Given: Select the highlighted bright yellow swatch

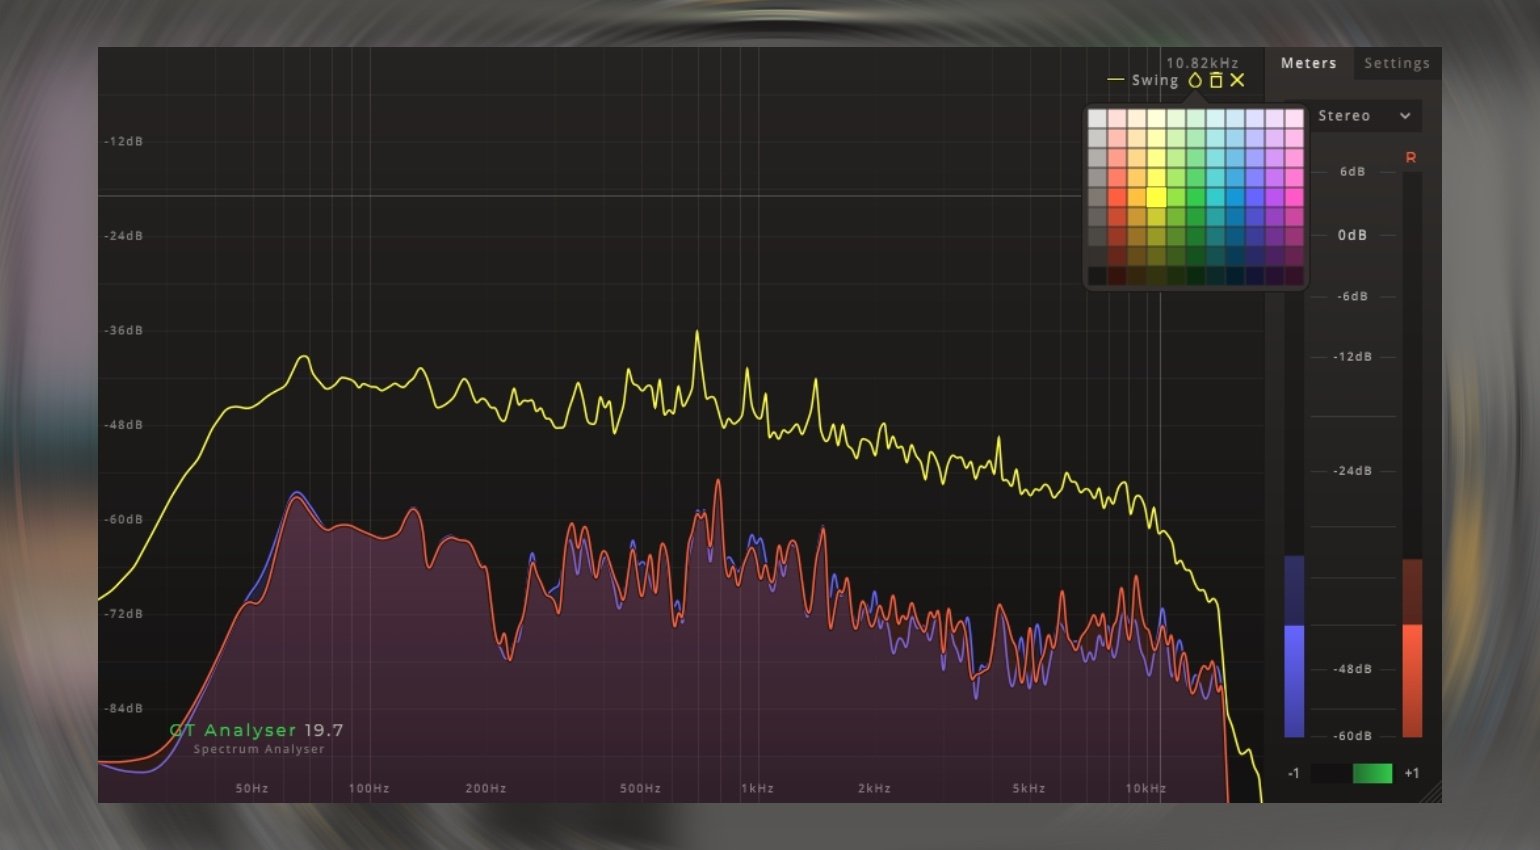Looking at the screenshot, I should click(1156, 197).
